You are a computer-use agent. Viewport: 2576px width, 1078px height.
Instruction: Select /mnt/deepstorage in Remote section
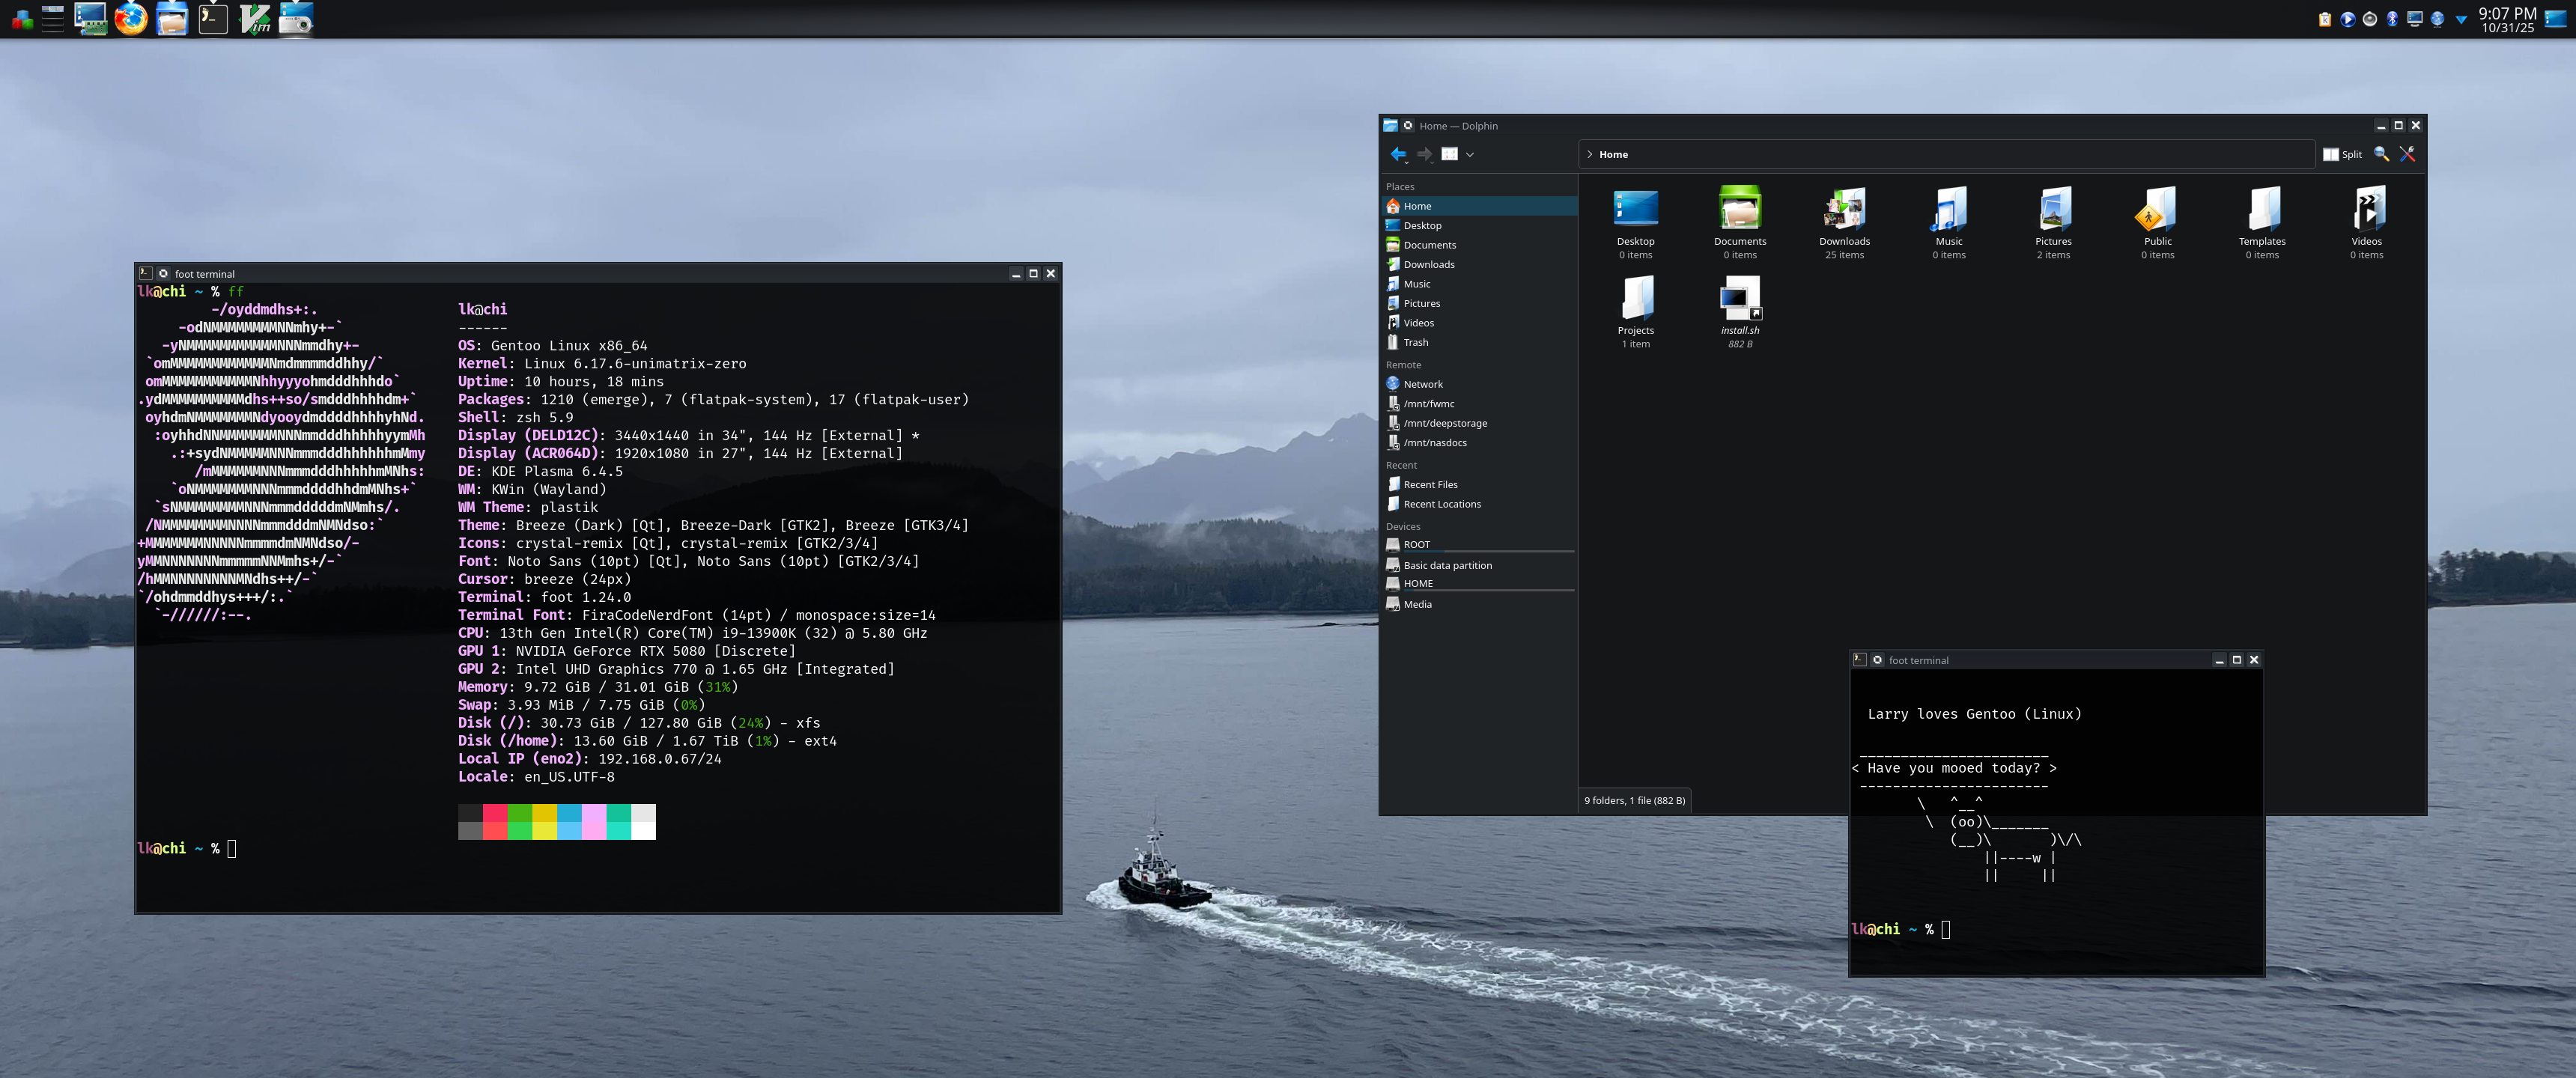1444,423
